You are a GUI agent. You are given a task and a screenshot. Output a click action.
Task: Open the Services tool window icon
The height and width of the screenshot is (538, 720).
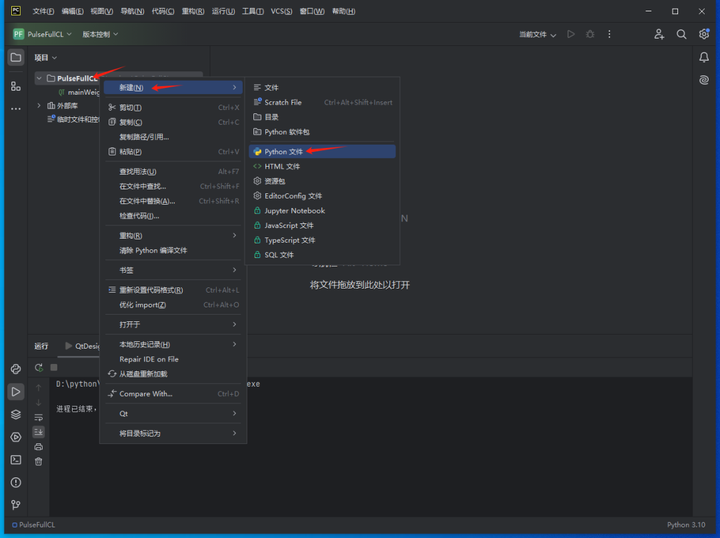(x=16, y=437)
